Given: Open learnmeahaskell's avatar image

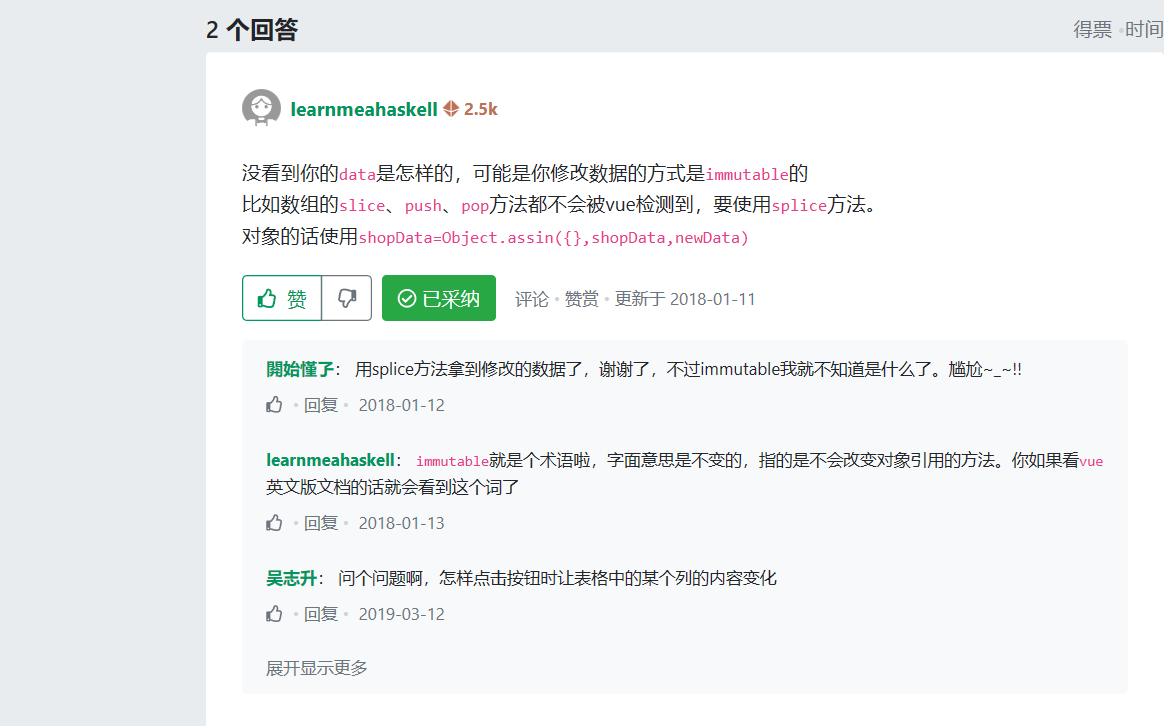Looking at the screenshot, I should (261, 108).
